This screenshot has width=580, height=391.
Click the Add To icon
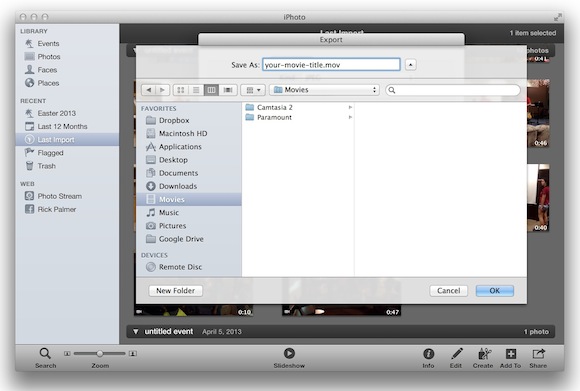(x=511, y=354)
